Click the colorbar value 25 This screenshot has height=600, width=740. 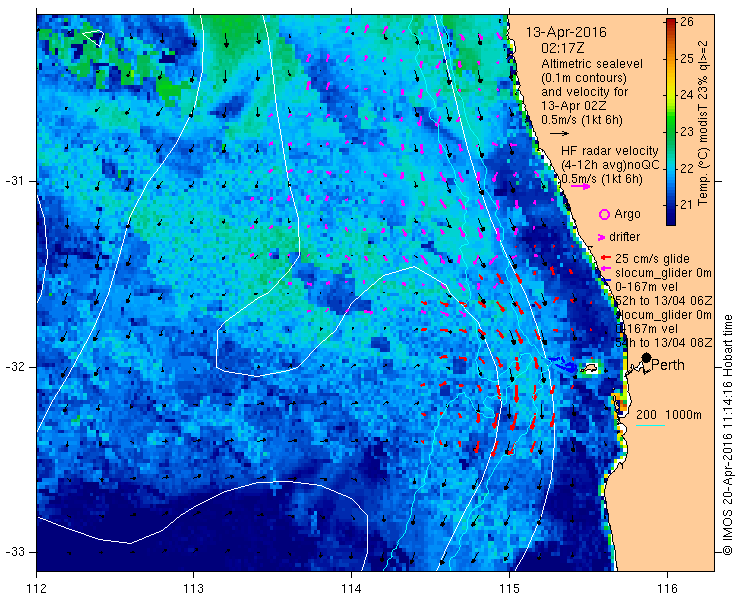point(687,59)
